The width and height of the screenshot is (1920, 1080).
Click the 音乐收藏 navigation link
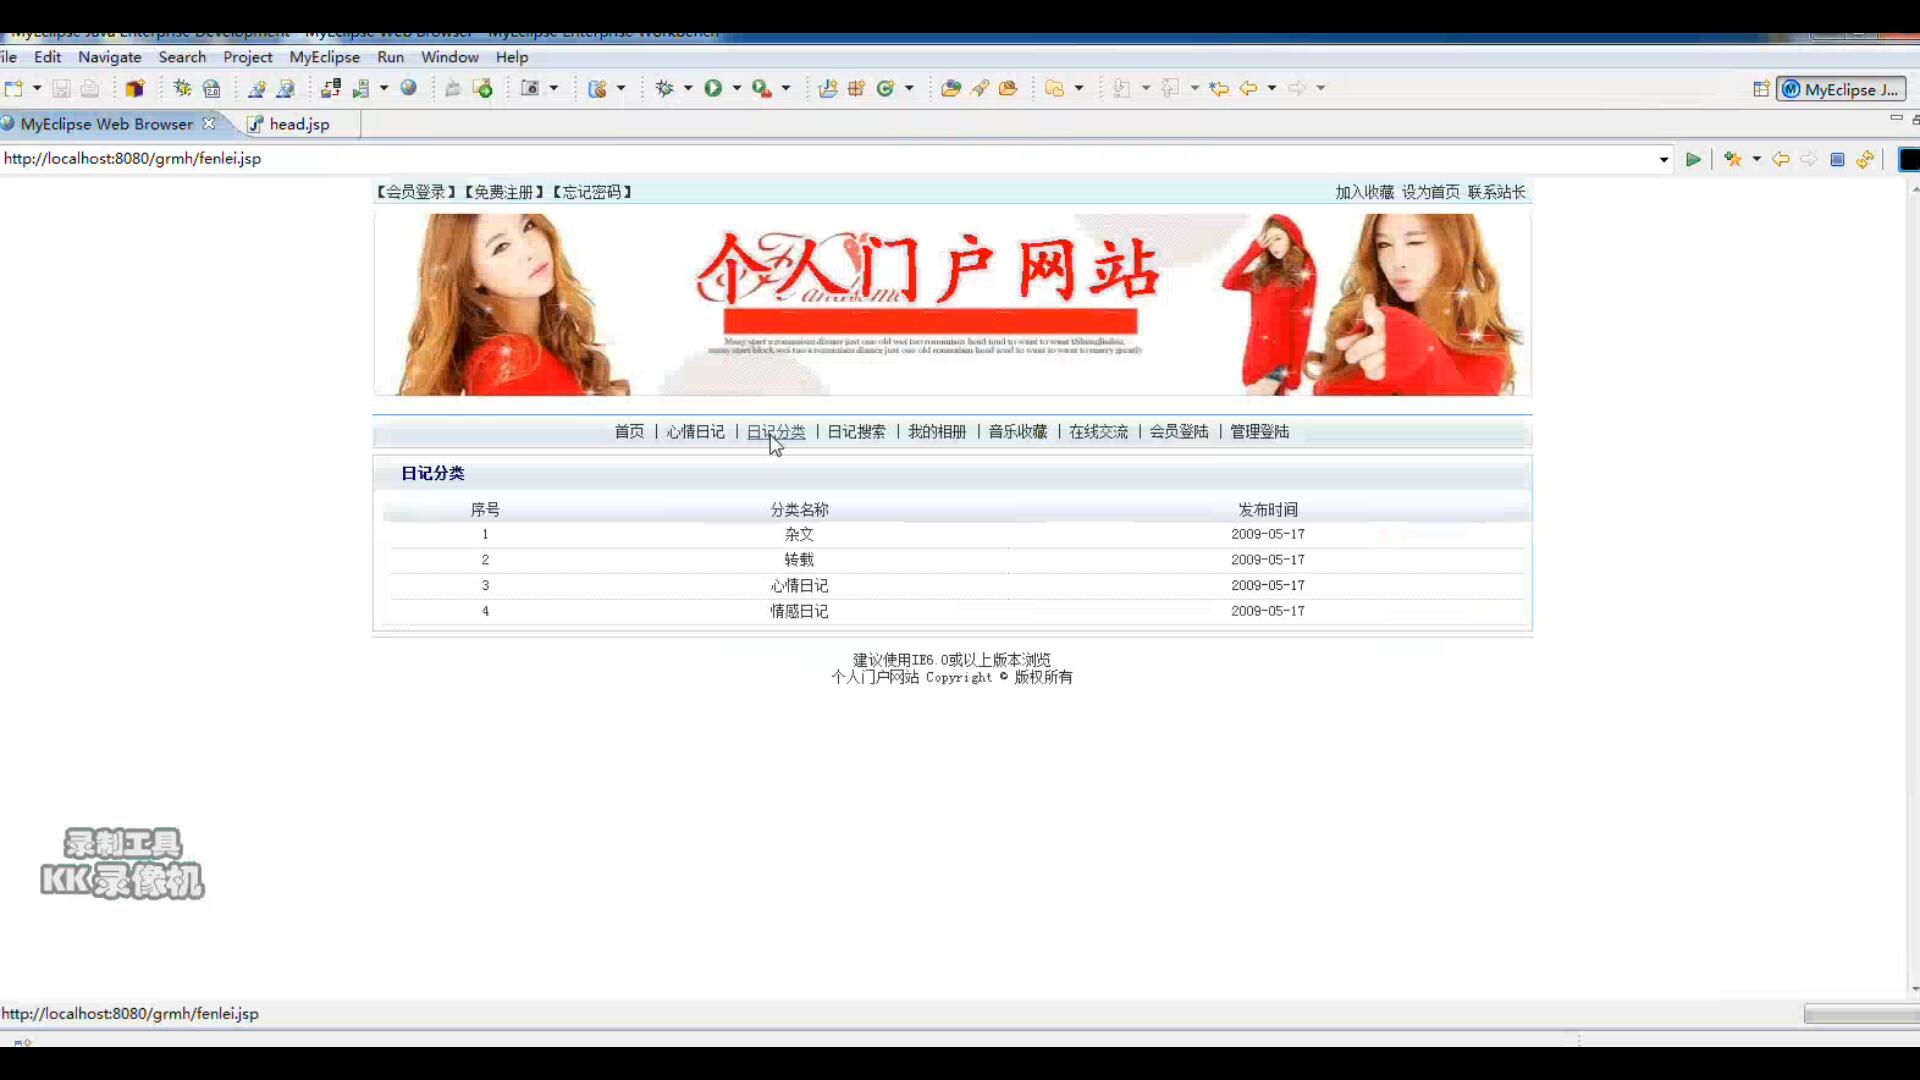point(1018,432)
